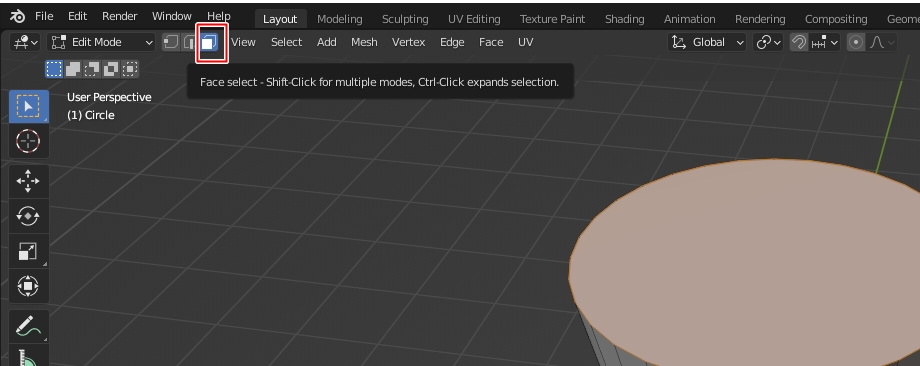The image size is (920, 366).
Task: Choose Invert Existing Selection mode
Action: [111, 69]
